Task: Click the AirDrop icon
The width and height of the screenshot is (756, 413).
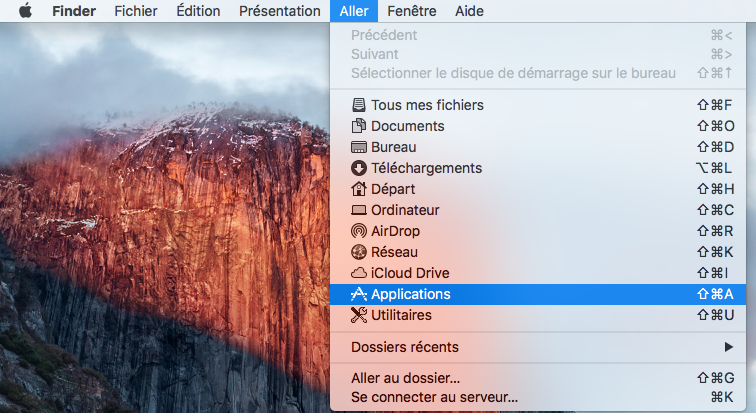Action: tap(360, 231)
